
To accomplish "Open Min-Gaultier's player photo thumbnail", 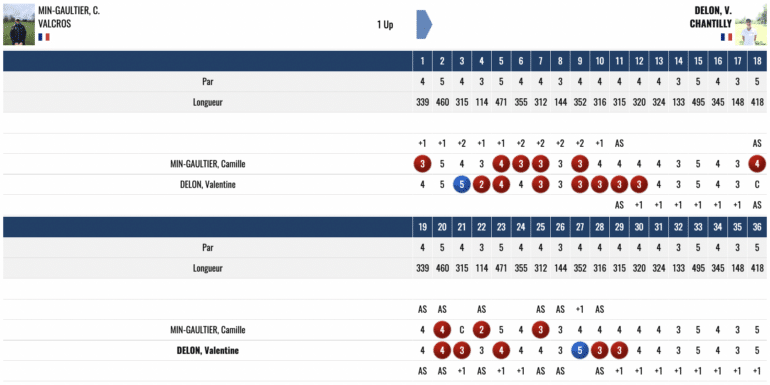I will (19, 25).
